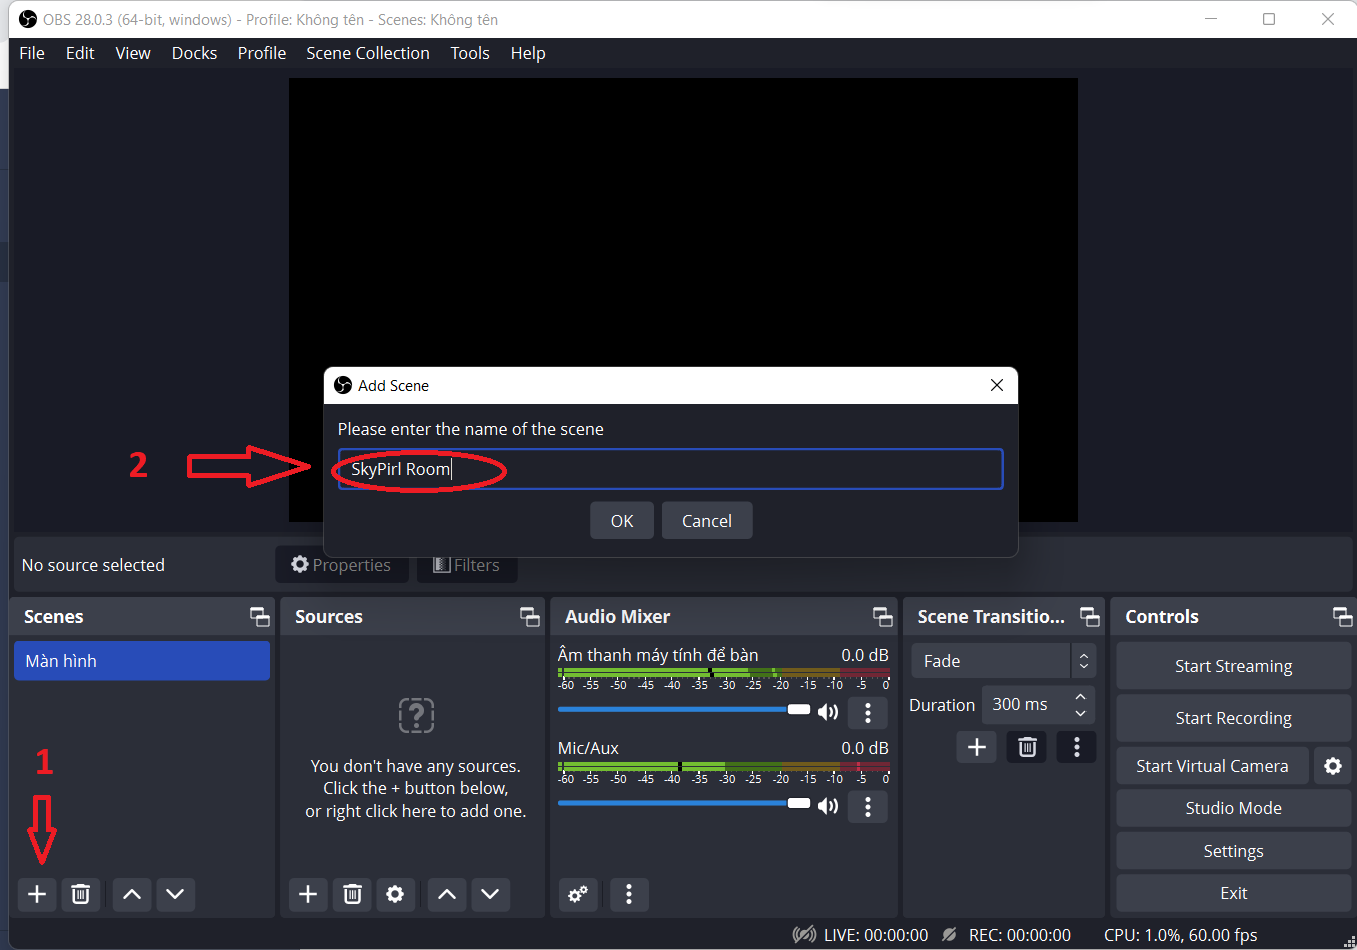Image resolution: width=1357 pixels, height=950 pixels.
Task: Open the Tools menu
Action: (x=469, y=53)
